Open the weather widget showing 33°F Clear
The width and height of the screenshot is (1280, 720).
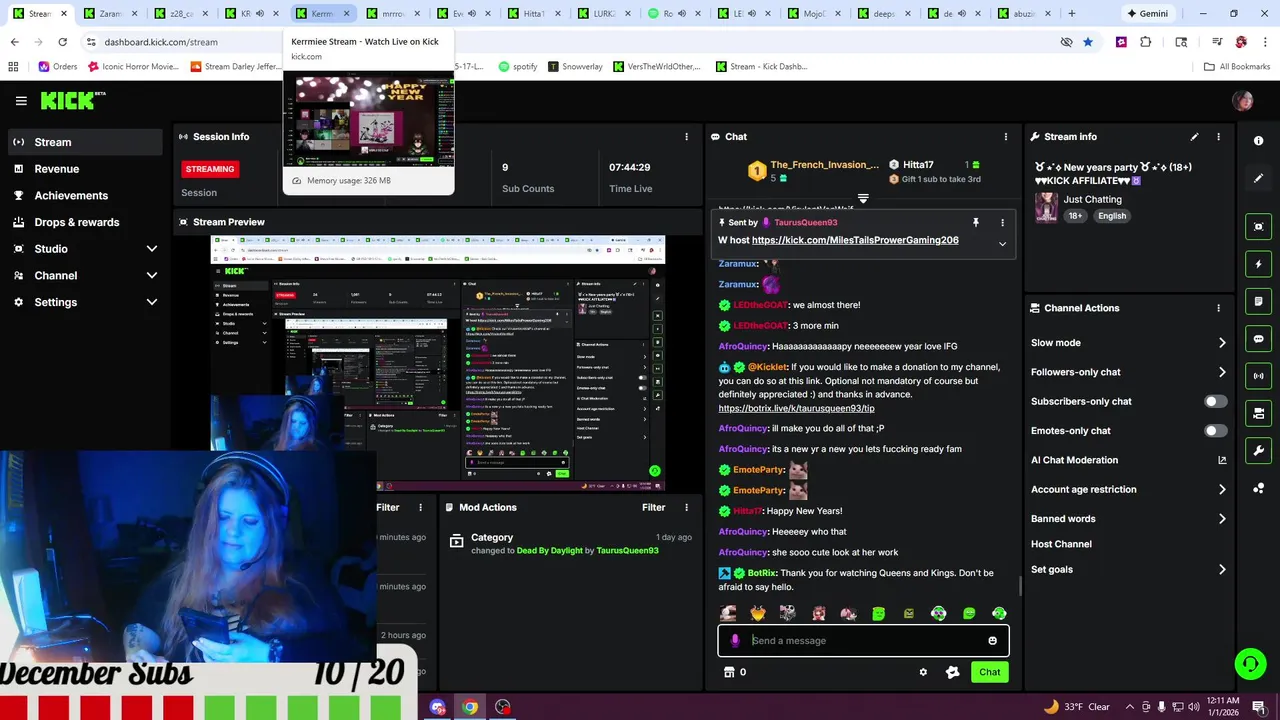pos(1076,707)
